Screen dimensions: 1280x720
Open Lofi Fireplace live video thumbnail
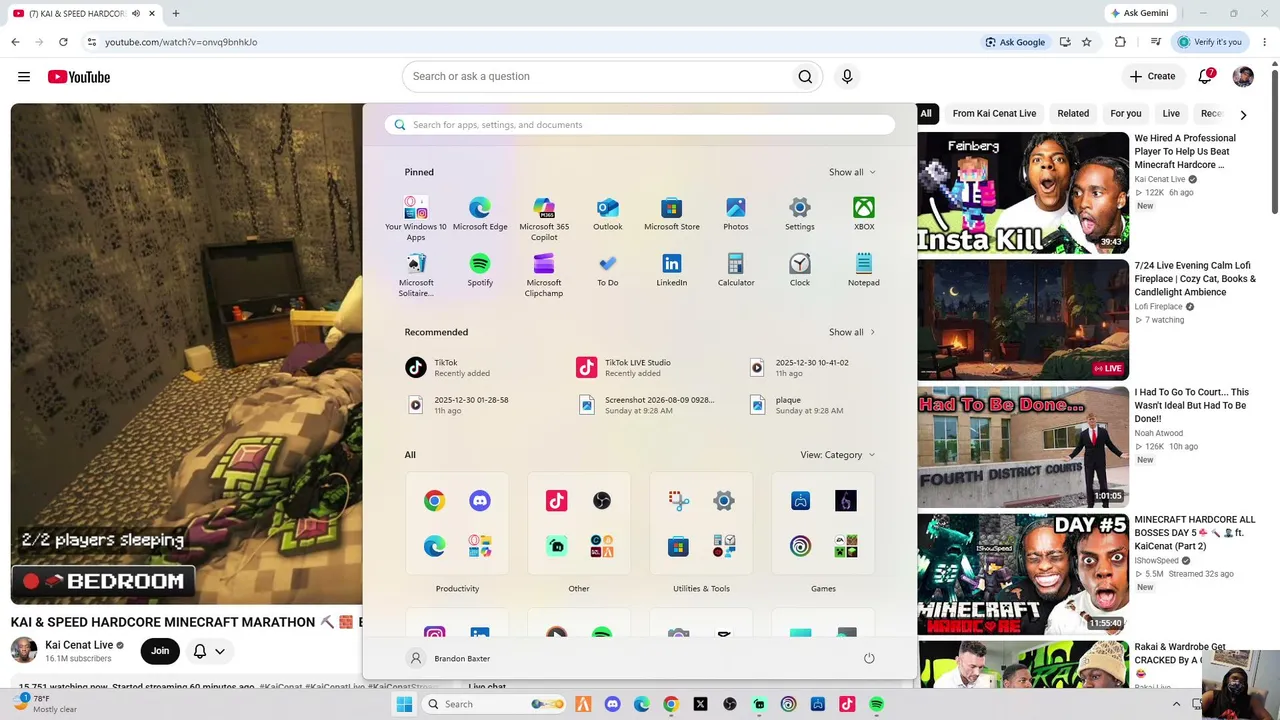1023,320
